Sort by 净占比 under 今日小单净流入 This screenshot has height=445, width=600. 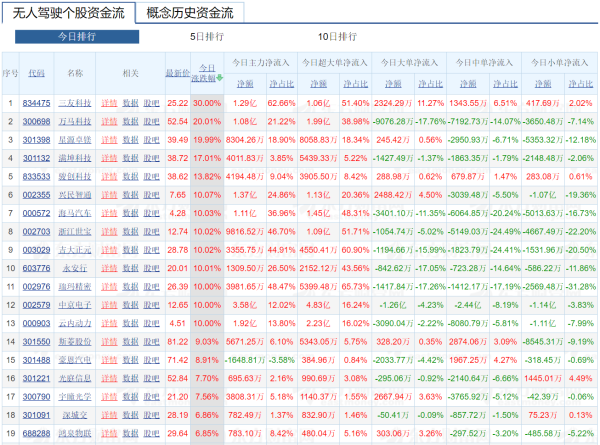coord(580,83)
